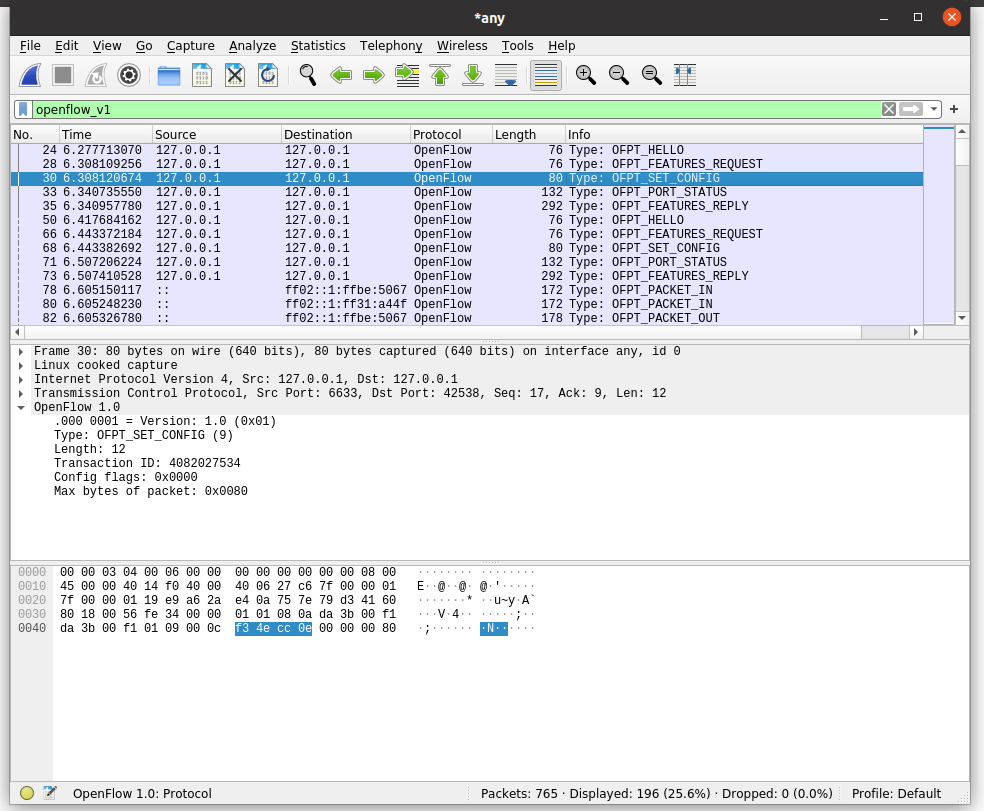Toggle auto-scroll during live capture

point(506,75)
